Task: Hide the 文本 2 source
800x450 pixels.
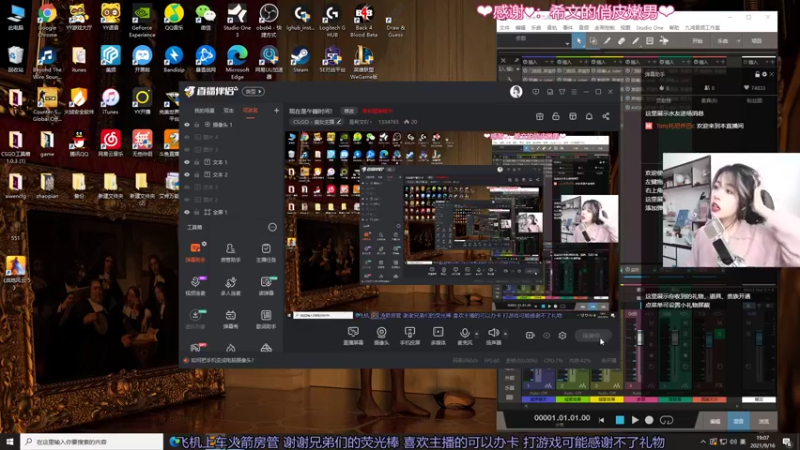Action: pos(187,174)
